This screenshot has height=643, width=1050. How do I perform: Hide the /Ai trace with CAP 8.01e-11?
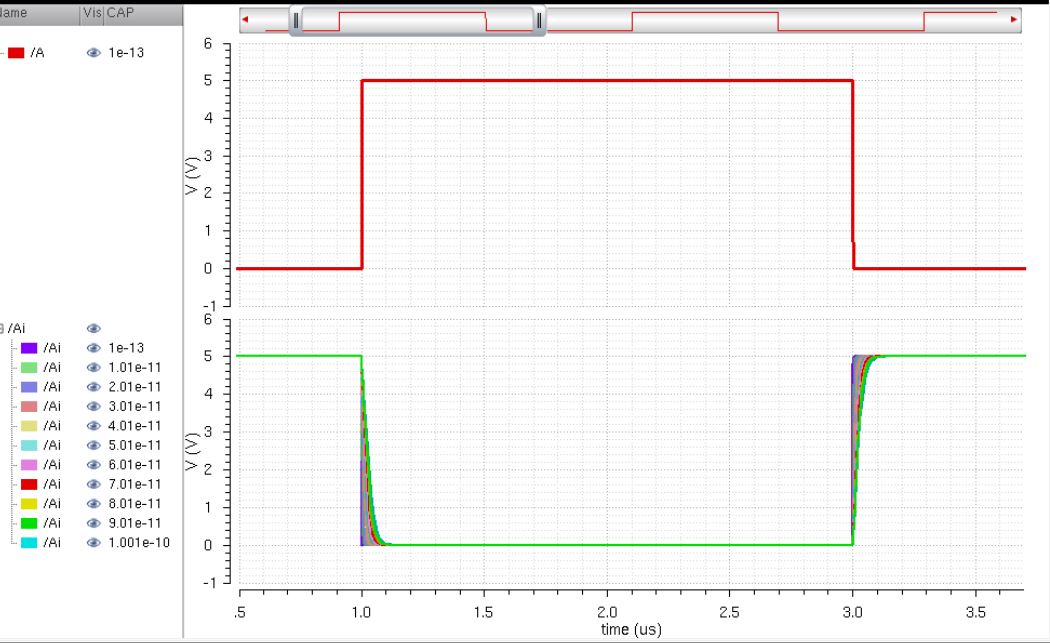pos(94,503)
